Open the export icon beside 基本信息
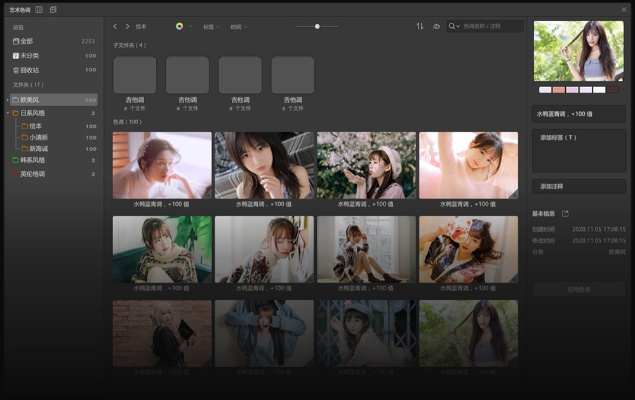 pos(565,213)
